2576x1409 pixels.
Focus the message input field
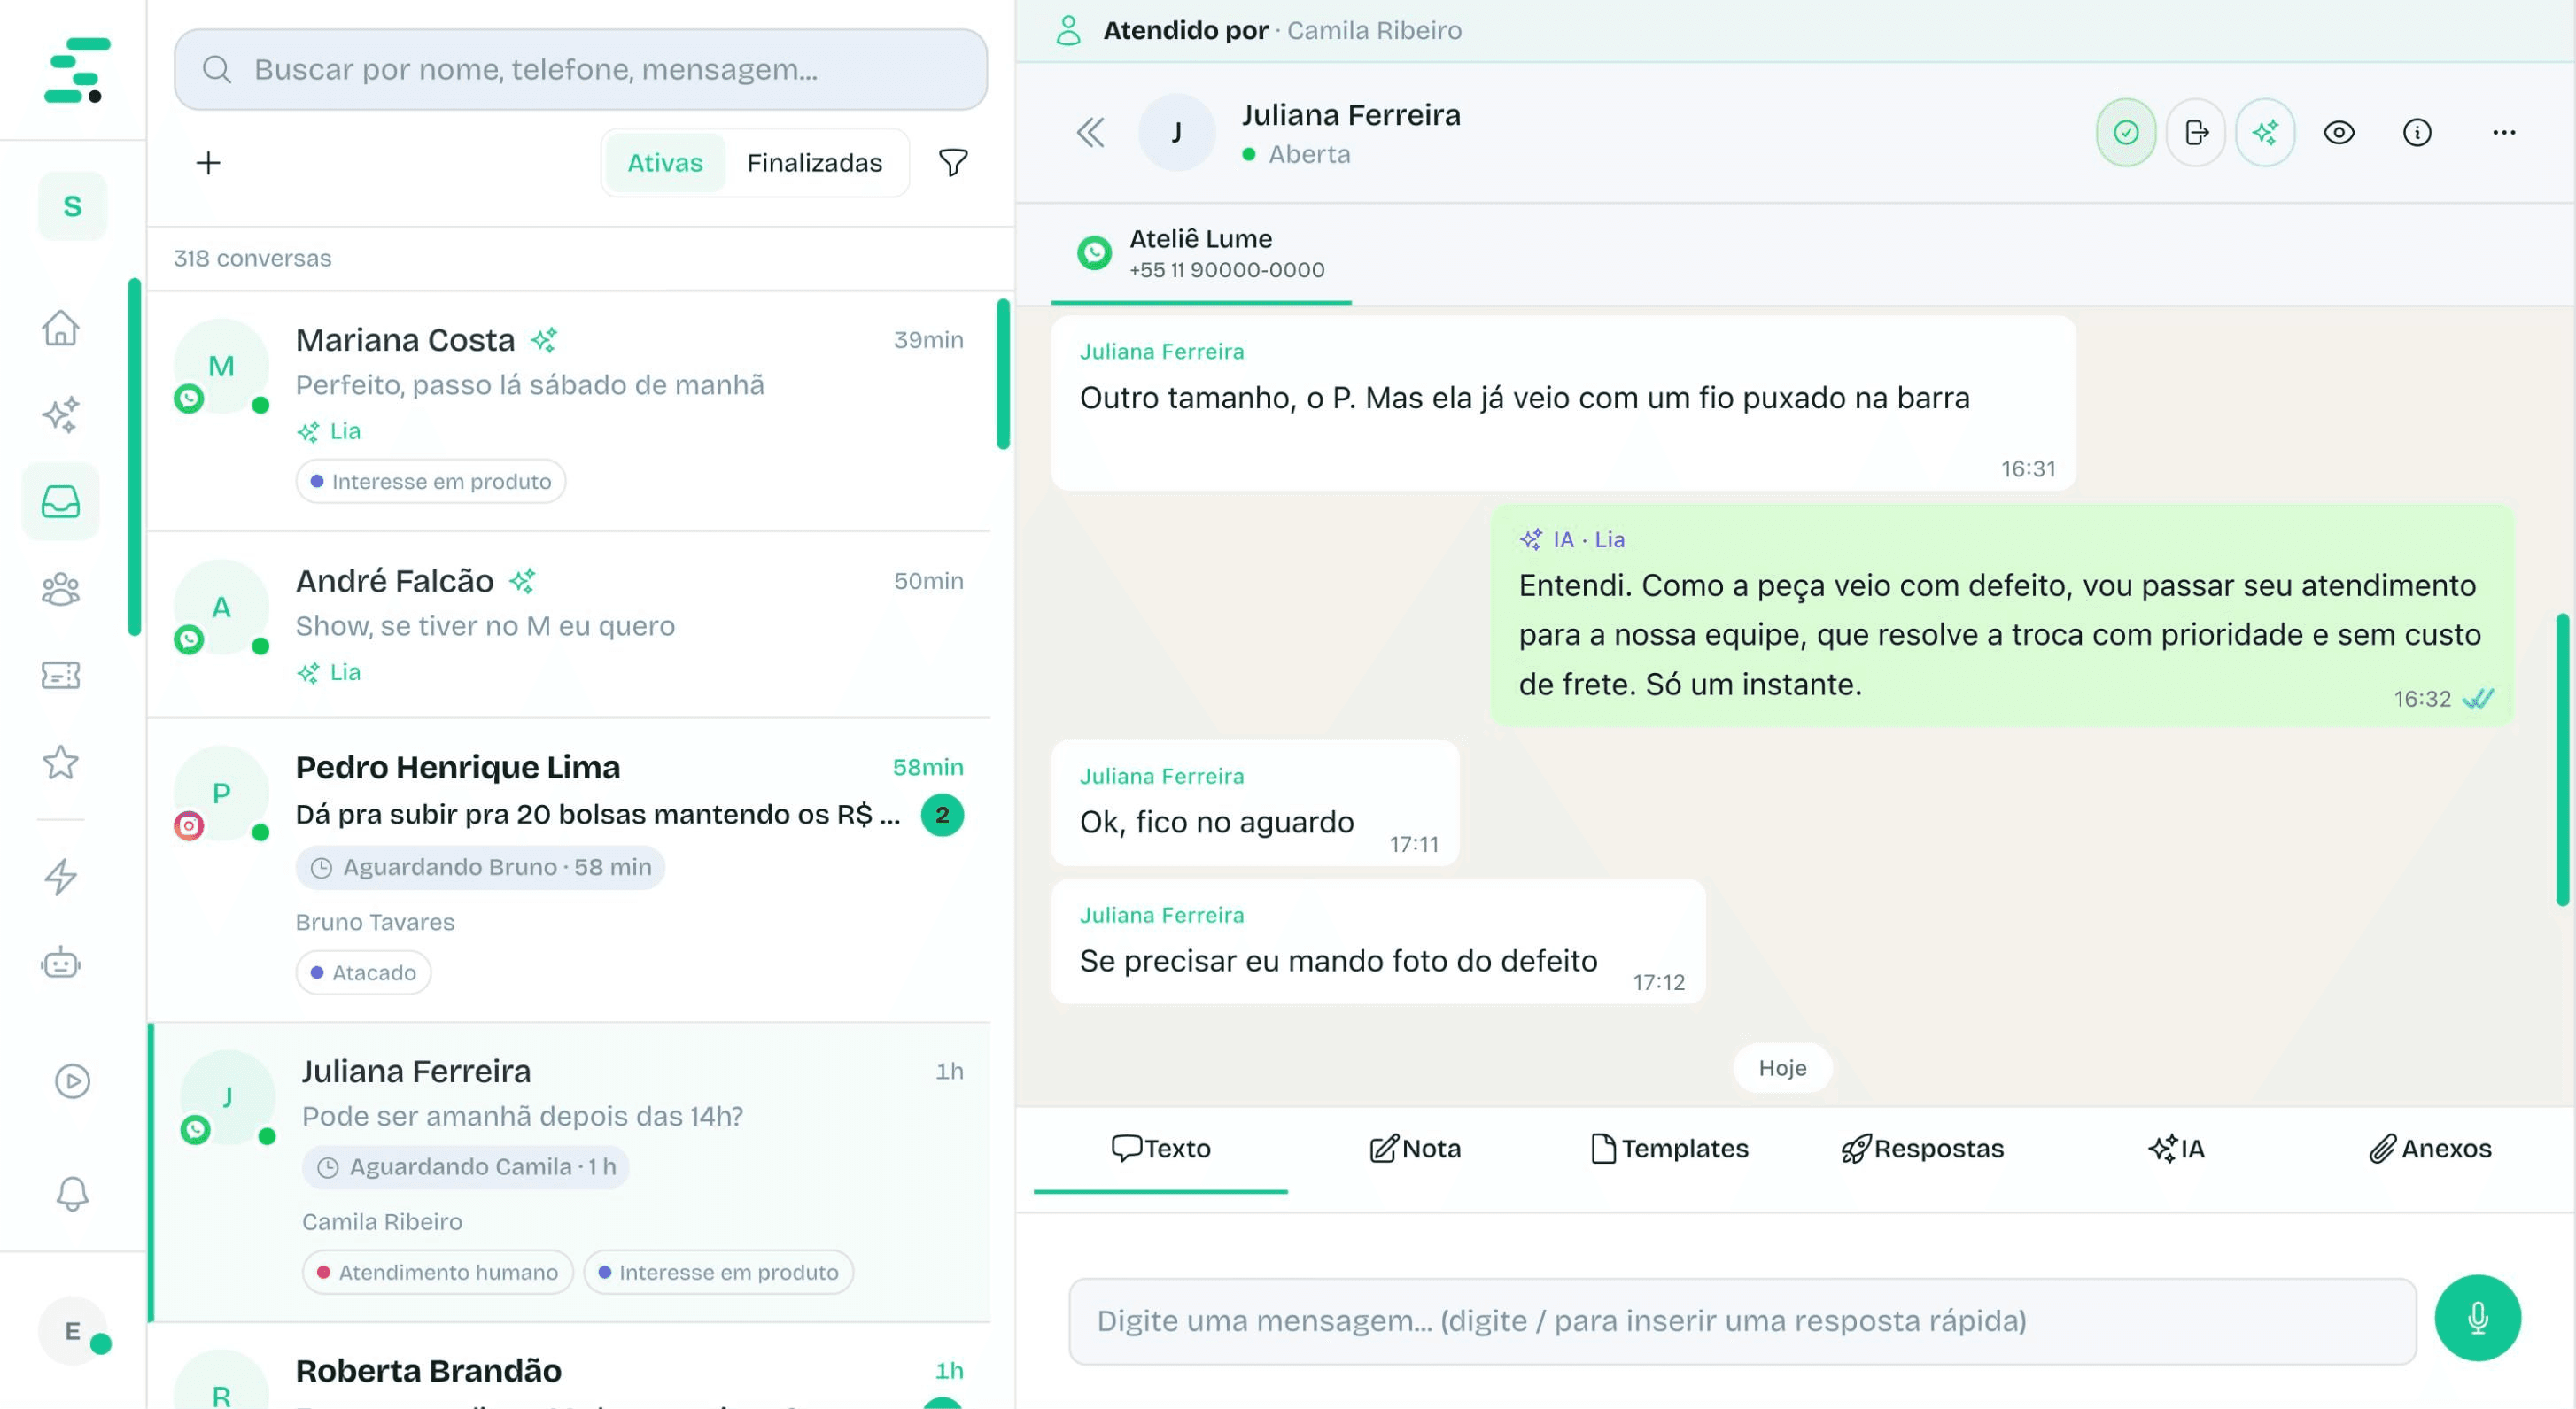(1743, 1321)
